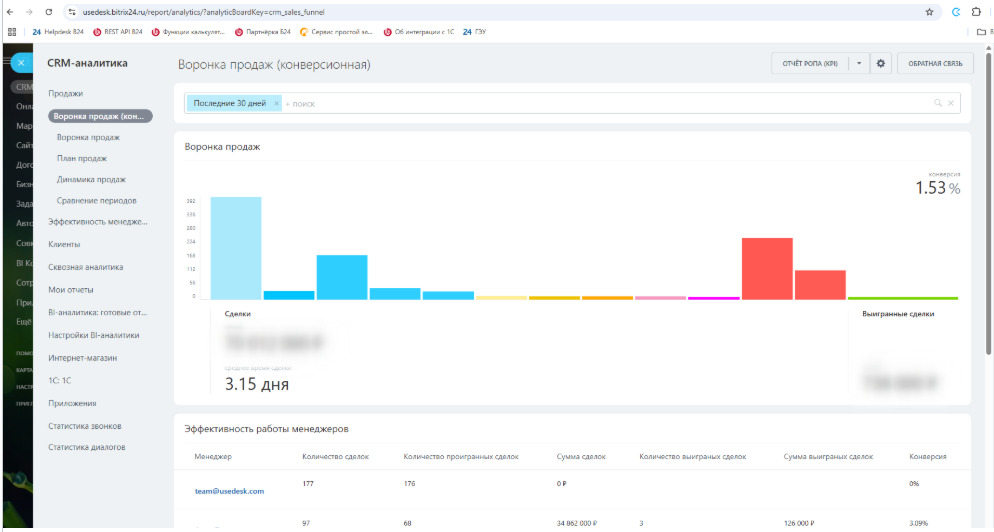Viewport: 994px width, 532px height.
Task: Bookmark page with the star icon
Action: tap(929, 12)
